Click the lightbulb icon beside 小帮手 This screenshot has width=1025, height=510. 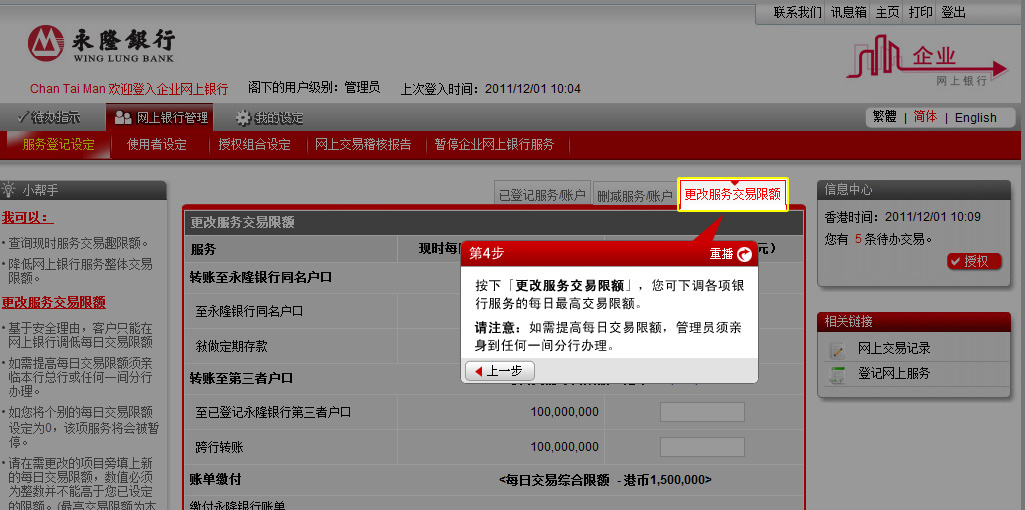pyautogui.click(x=9, y=189)
